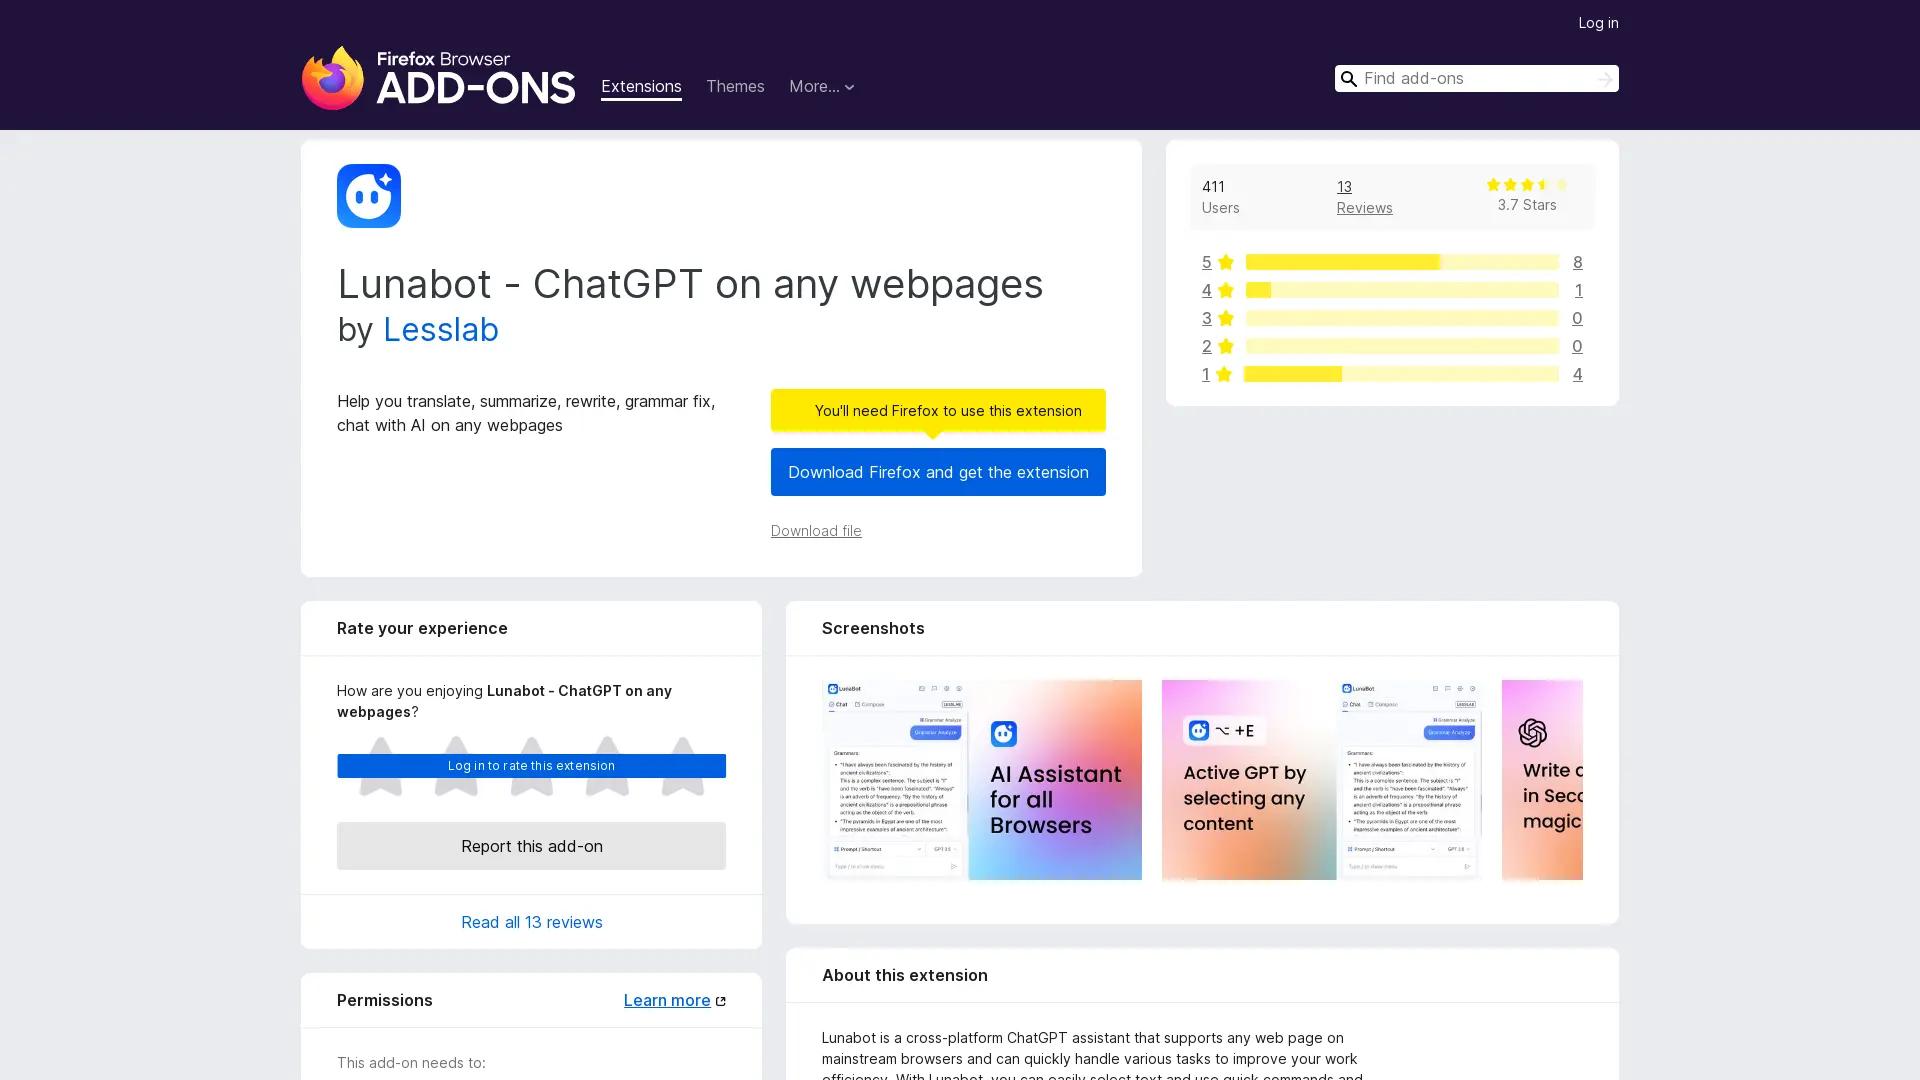1920x1080 pixels.
Task: Click the magnifying glass search icon
Action: coord(1349,78)
